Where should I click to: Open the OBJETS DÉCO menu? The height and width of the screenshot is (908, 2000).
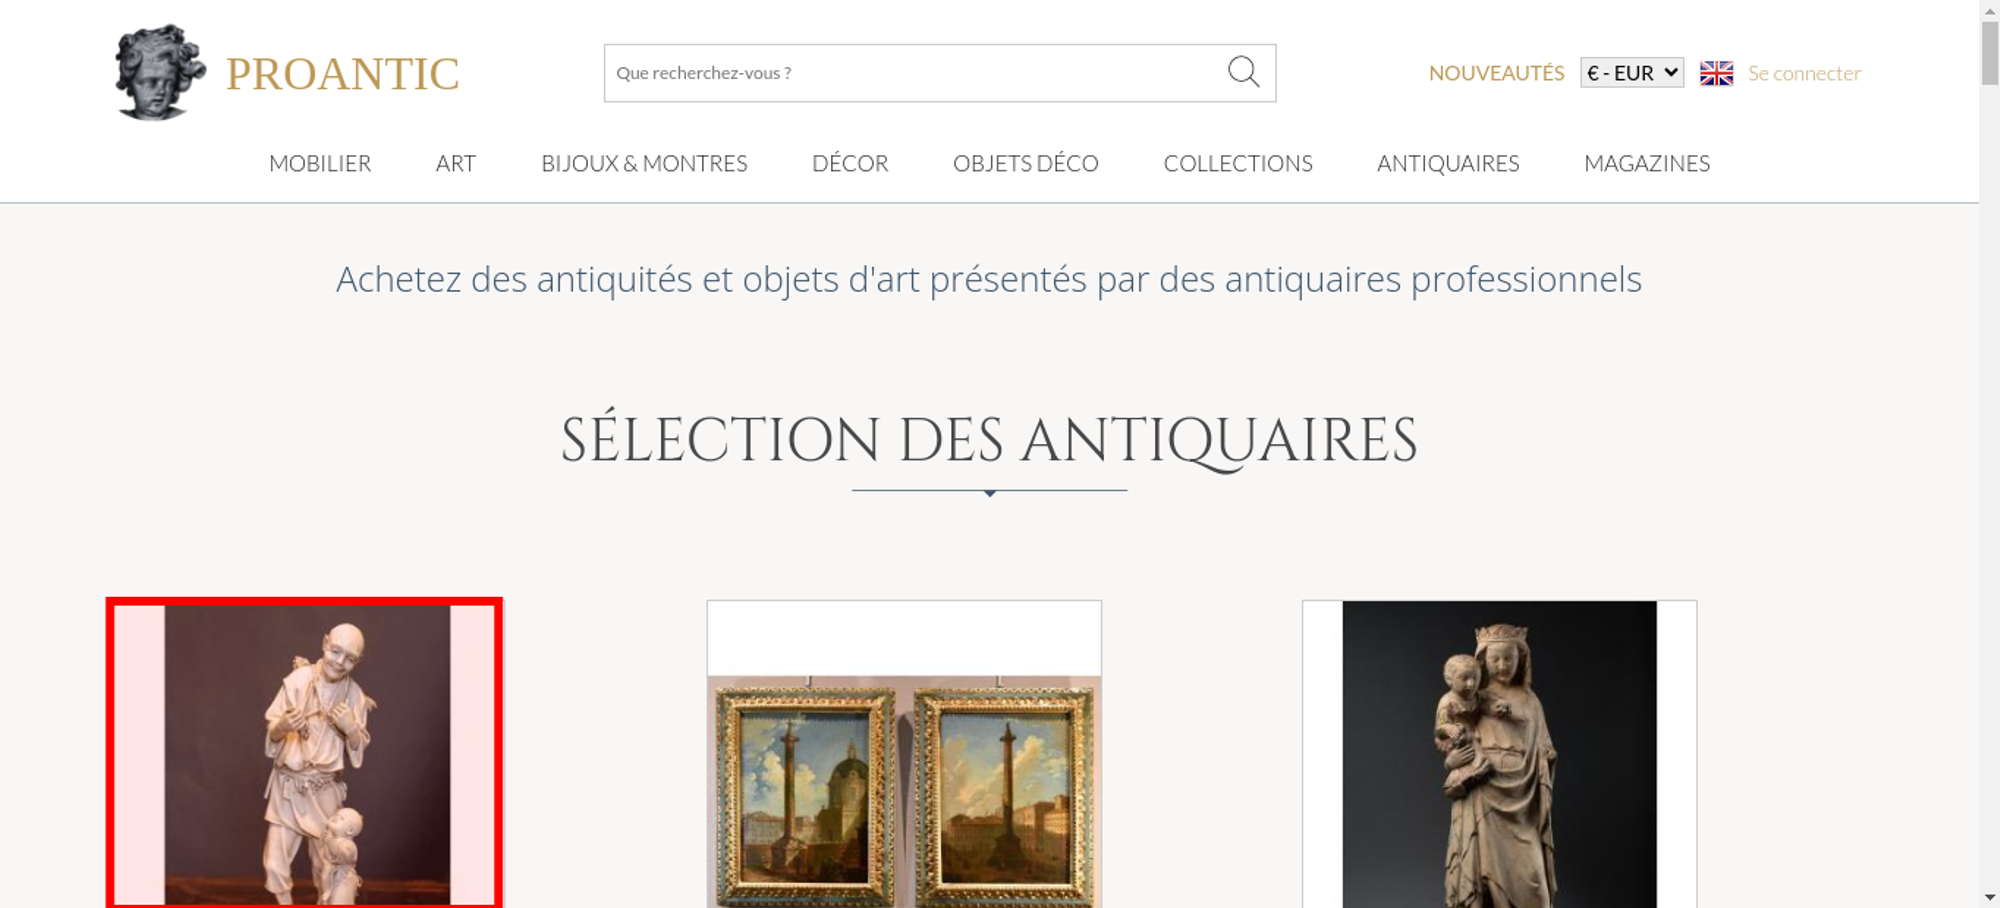tap(1026, 163)
